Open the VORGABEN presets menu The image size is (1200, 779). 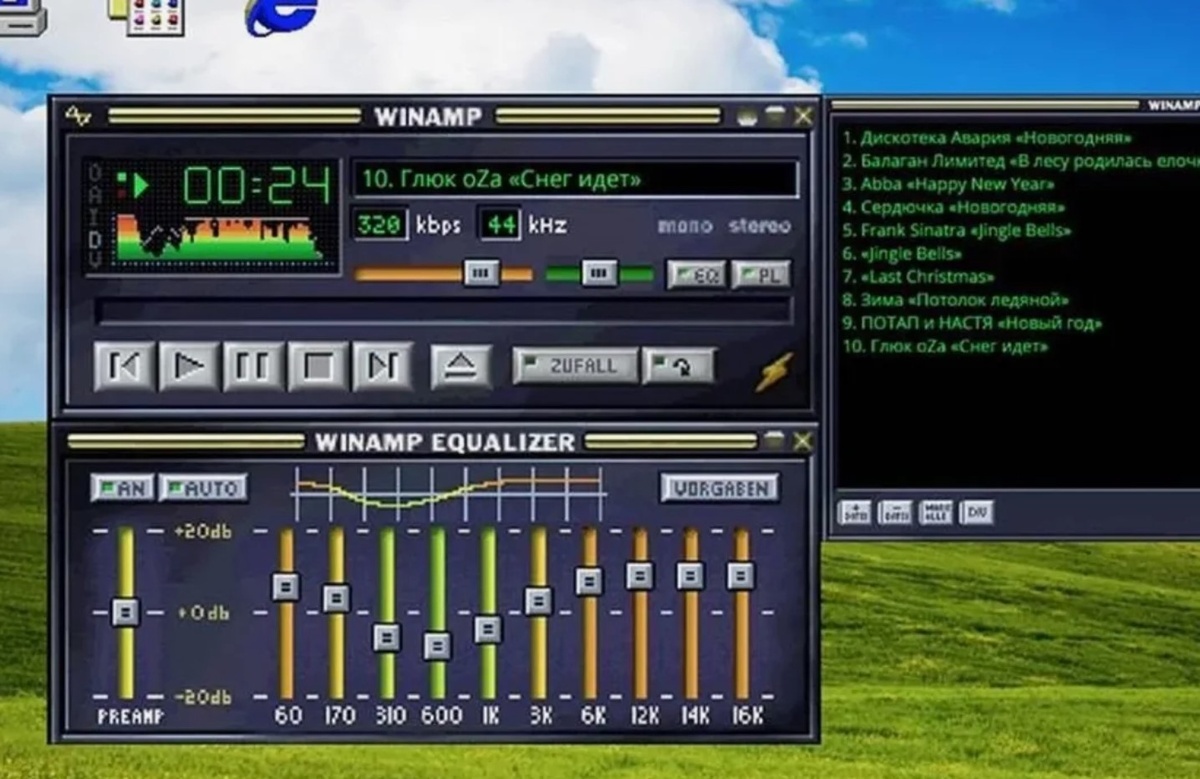point(720,488)
